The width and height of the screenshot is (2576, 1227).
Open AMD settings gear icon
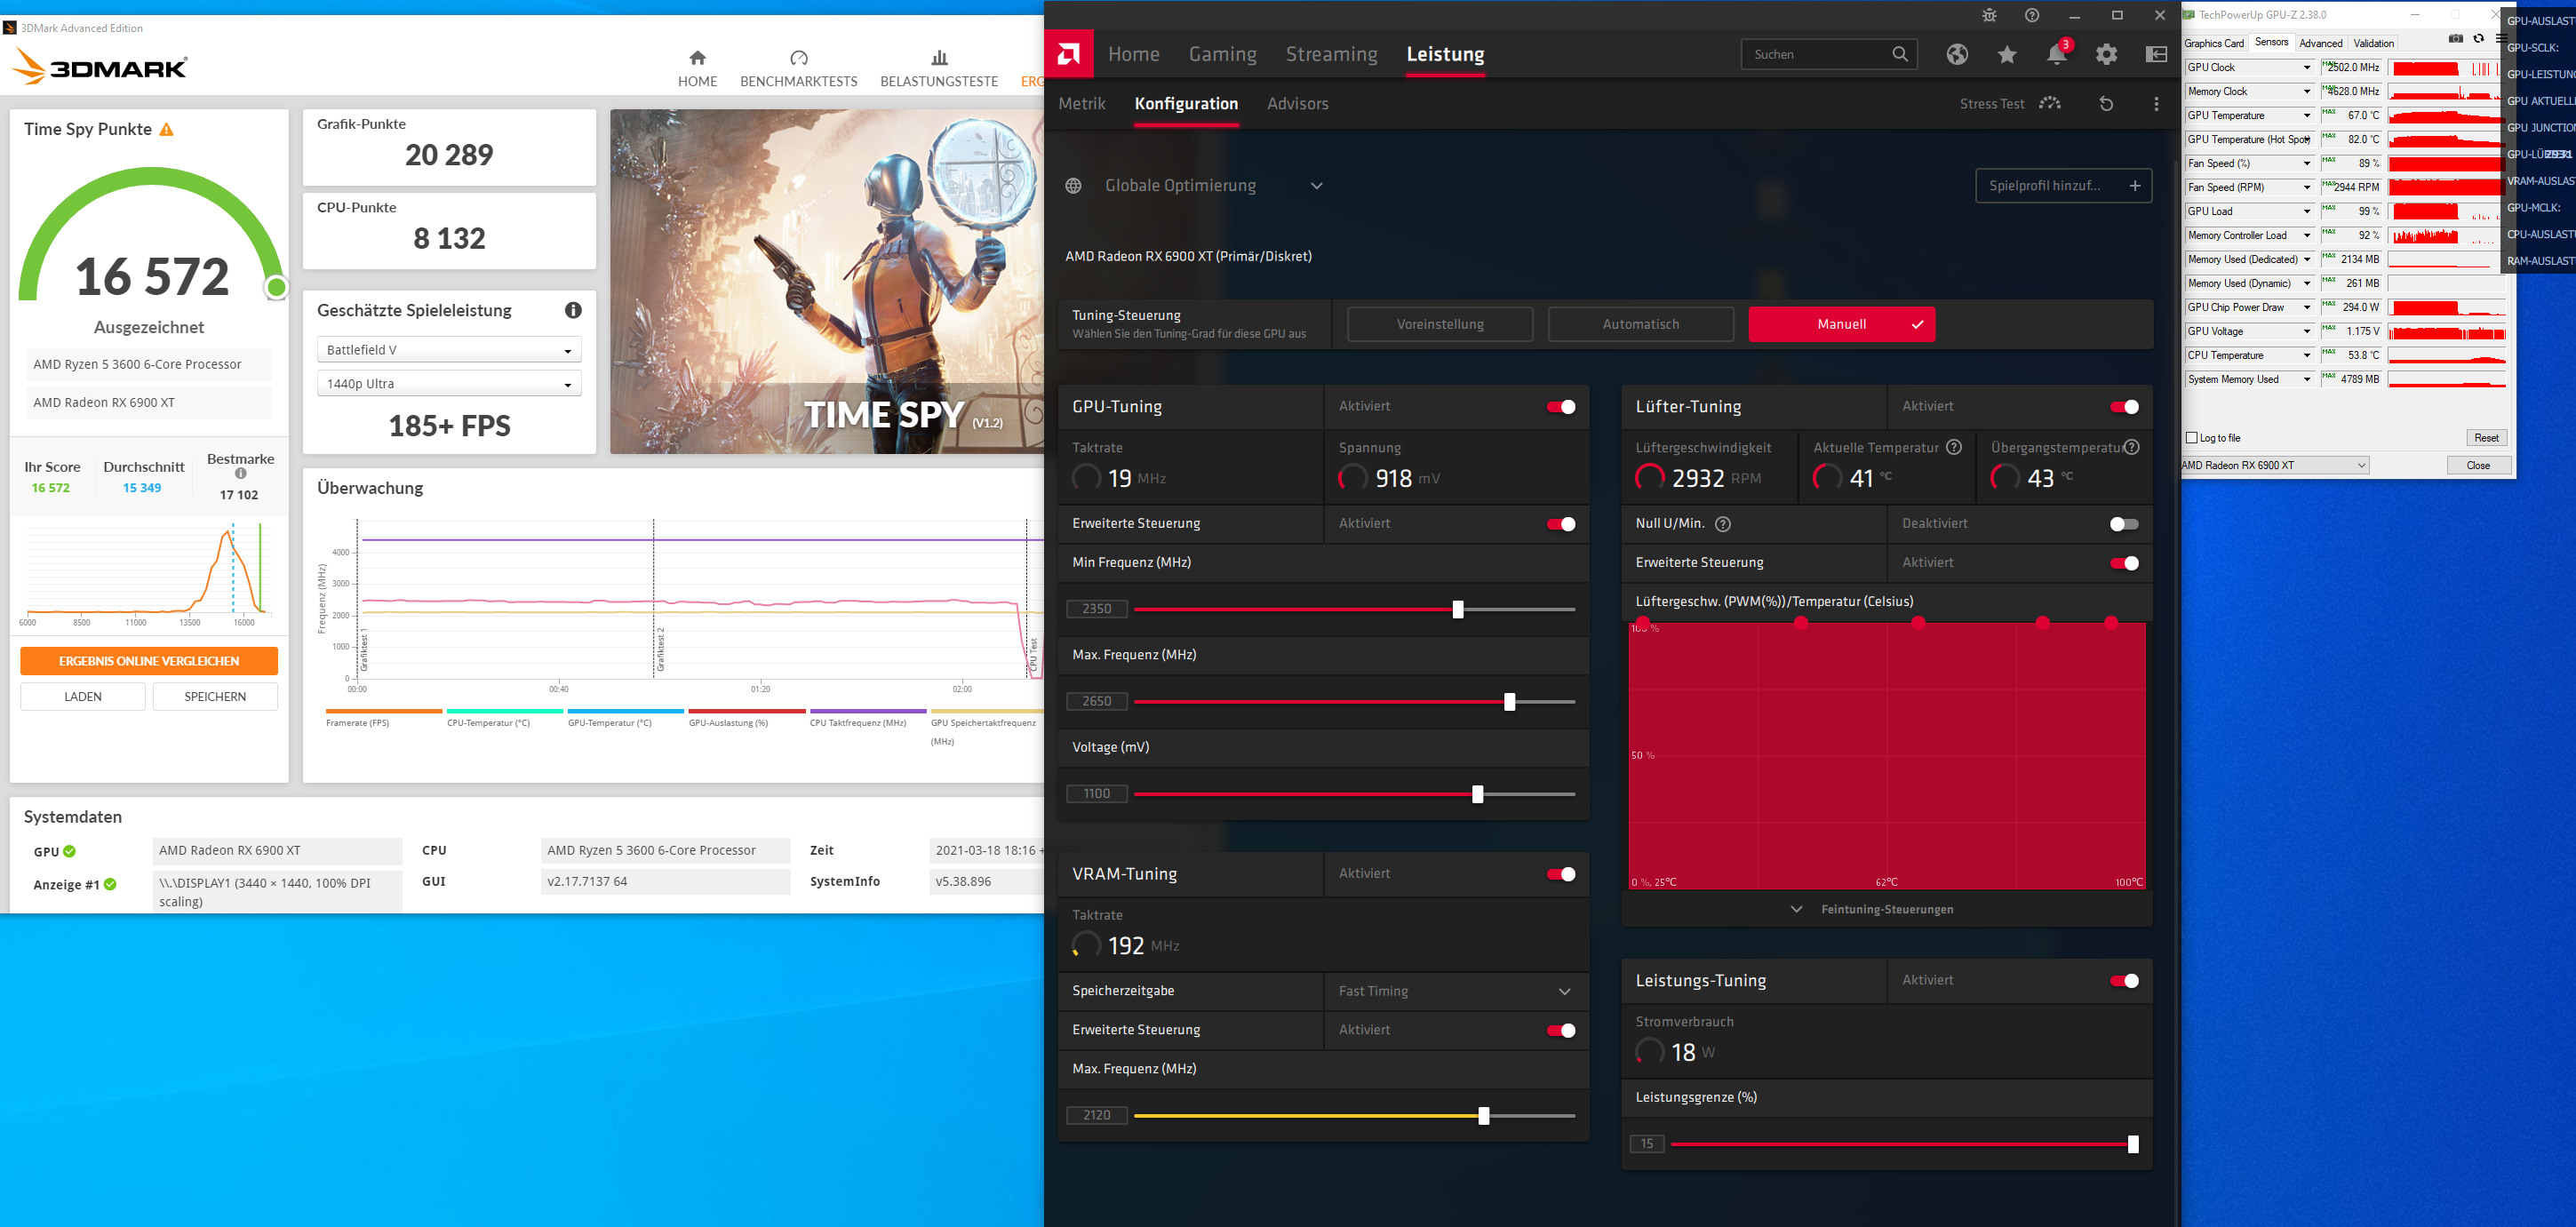2106,55
